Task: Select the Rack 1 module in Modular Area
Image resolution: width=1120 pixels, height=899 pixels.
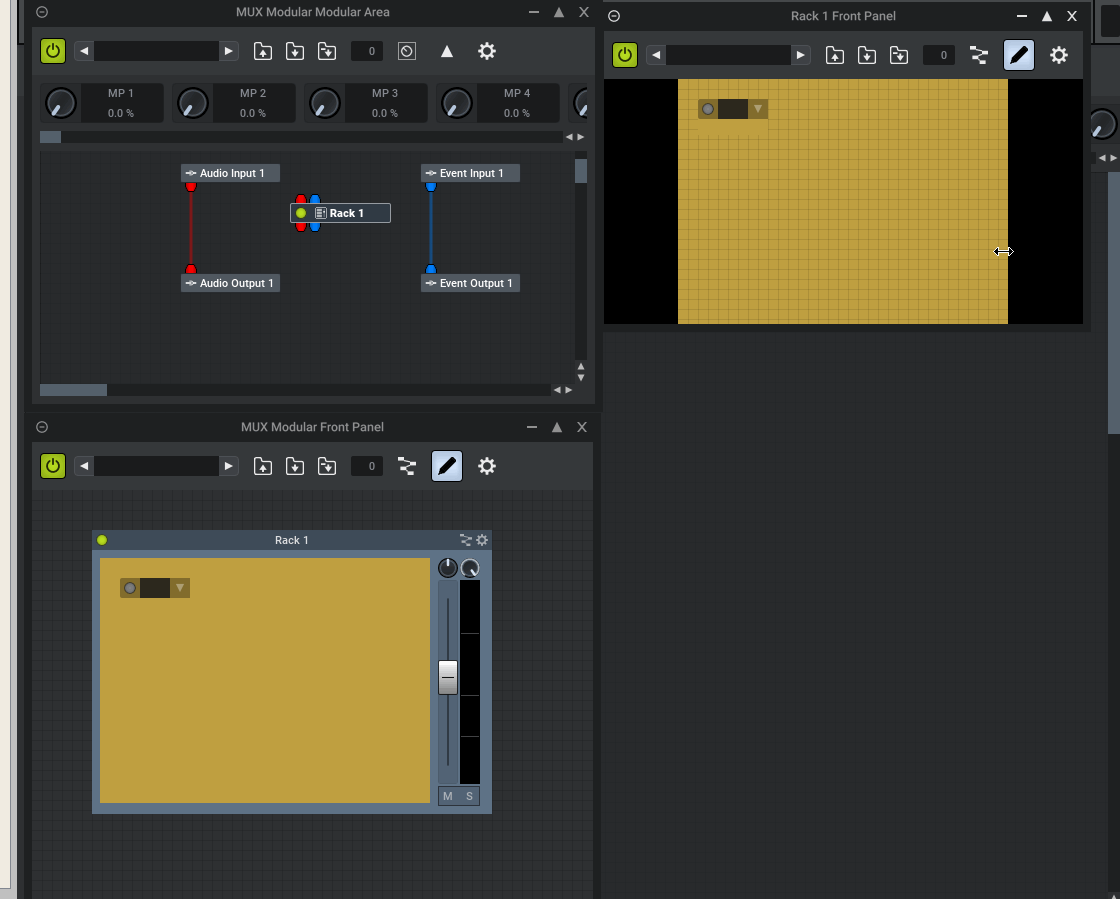Action: click(341, 213)
